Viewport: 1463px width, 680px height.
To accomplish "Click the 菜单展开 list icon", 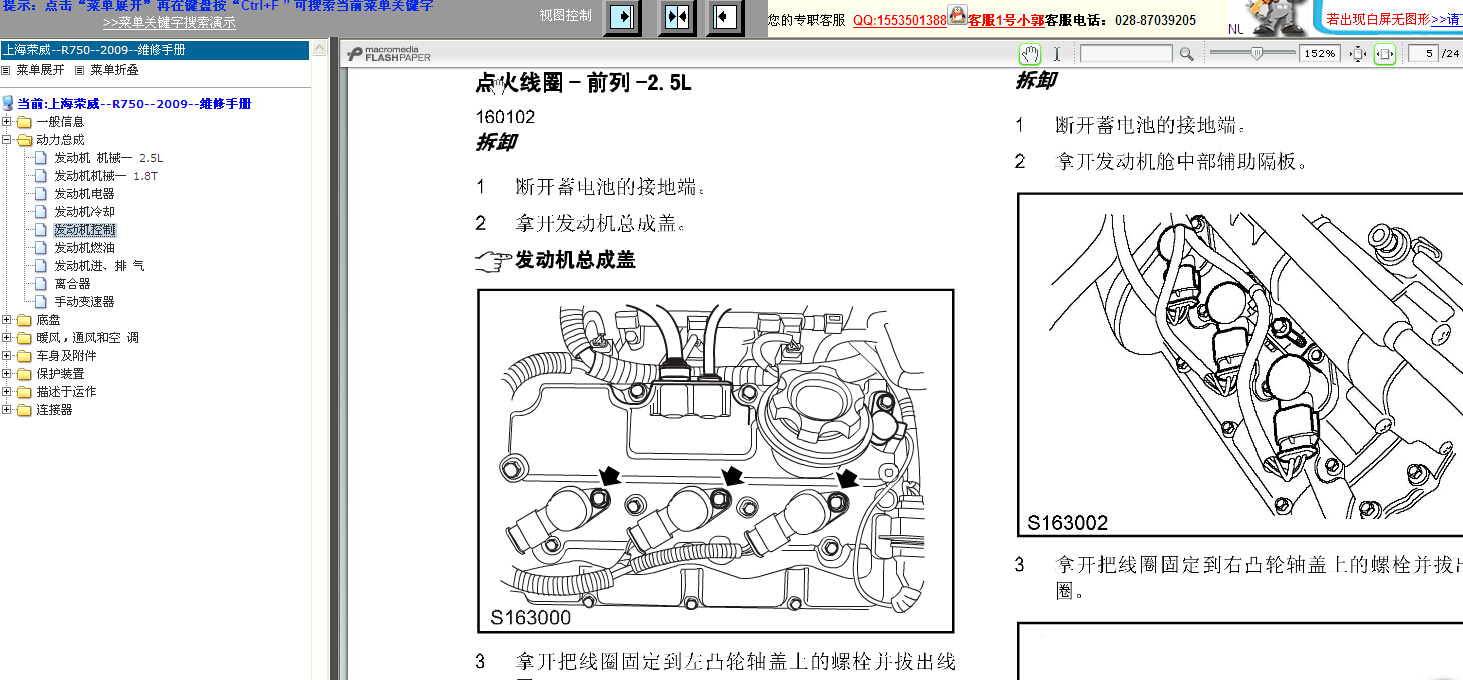I will click(6, 70).
